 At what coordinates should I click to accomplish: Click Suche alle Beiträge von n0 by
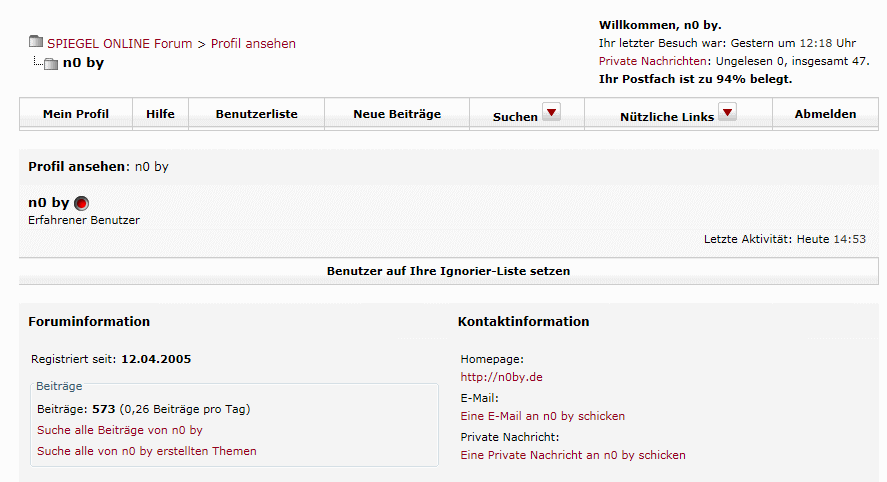coord(120,430)
